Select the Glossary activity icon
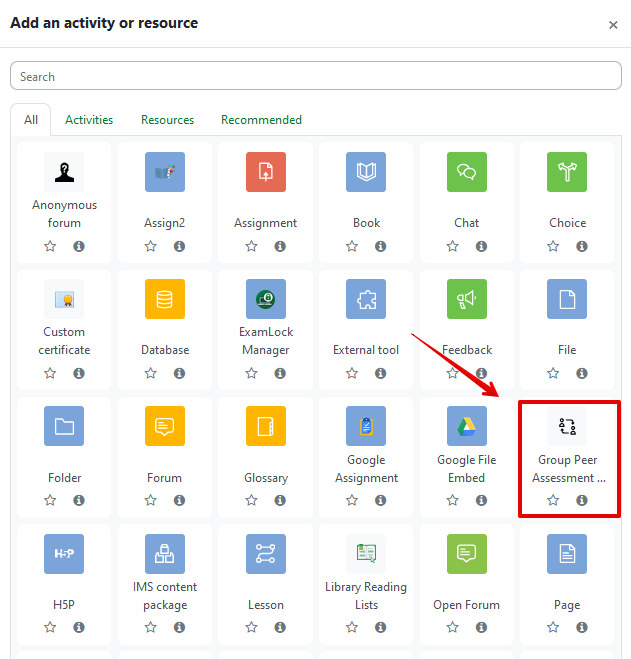 coord(266,426)
